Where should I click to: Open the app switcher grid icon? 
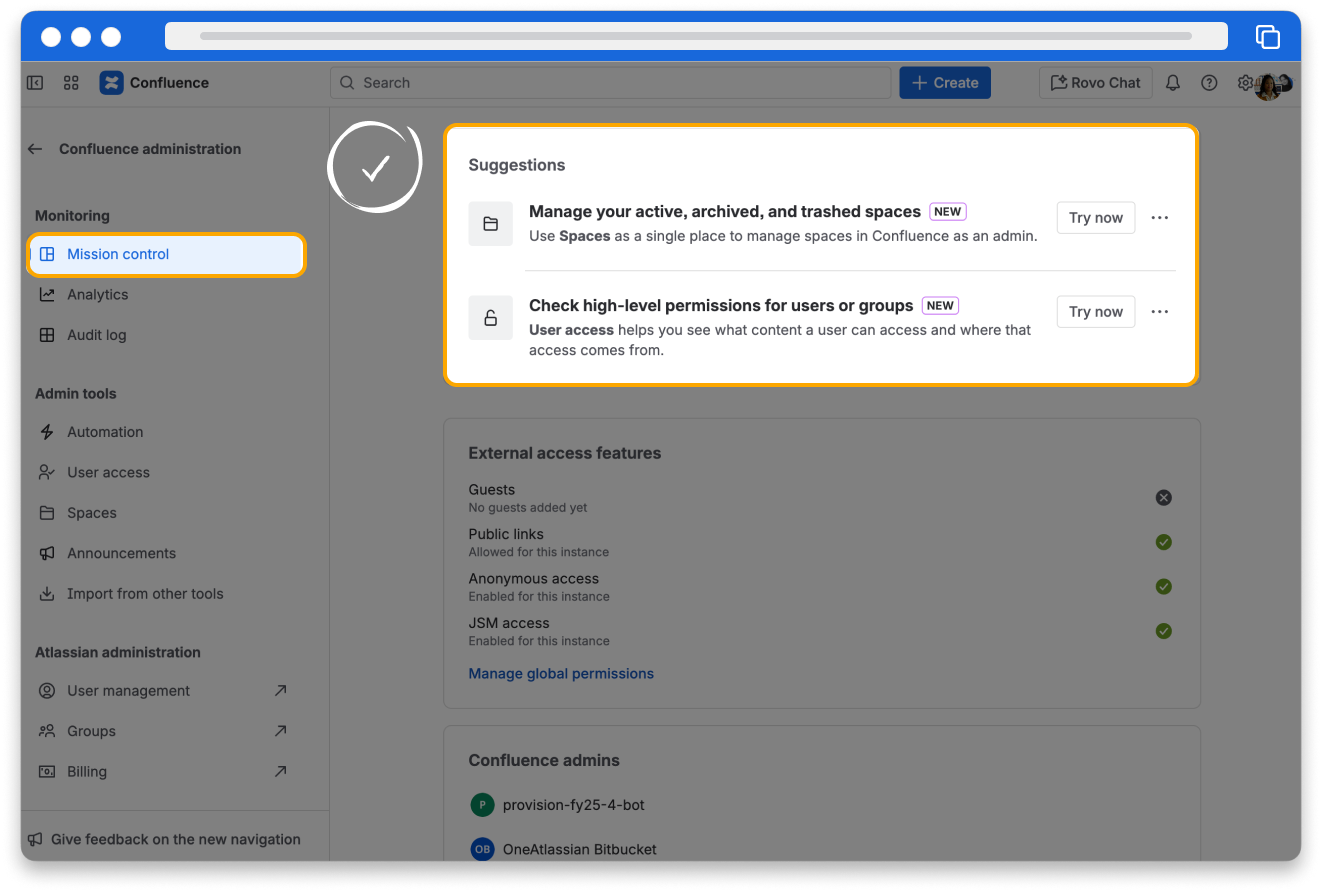(x=71, y=83)
